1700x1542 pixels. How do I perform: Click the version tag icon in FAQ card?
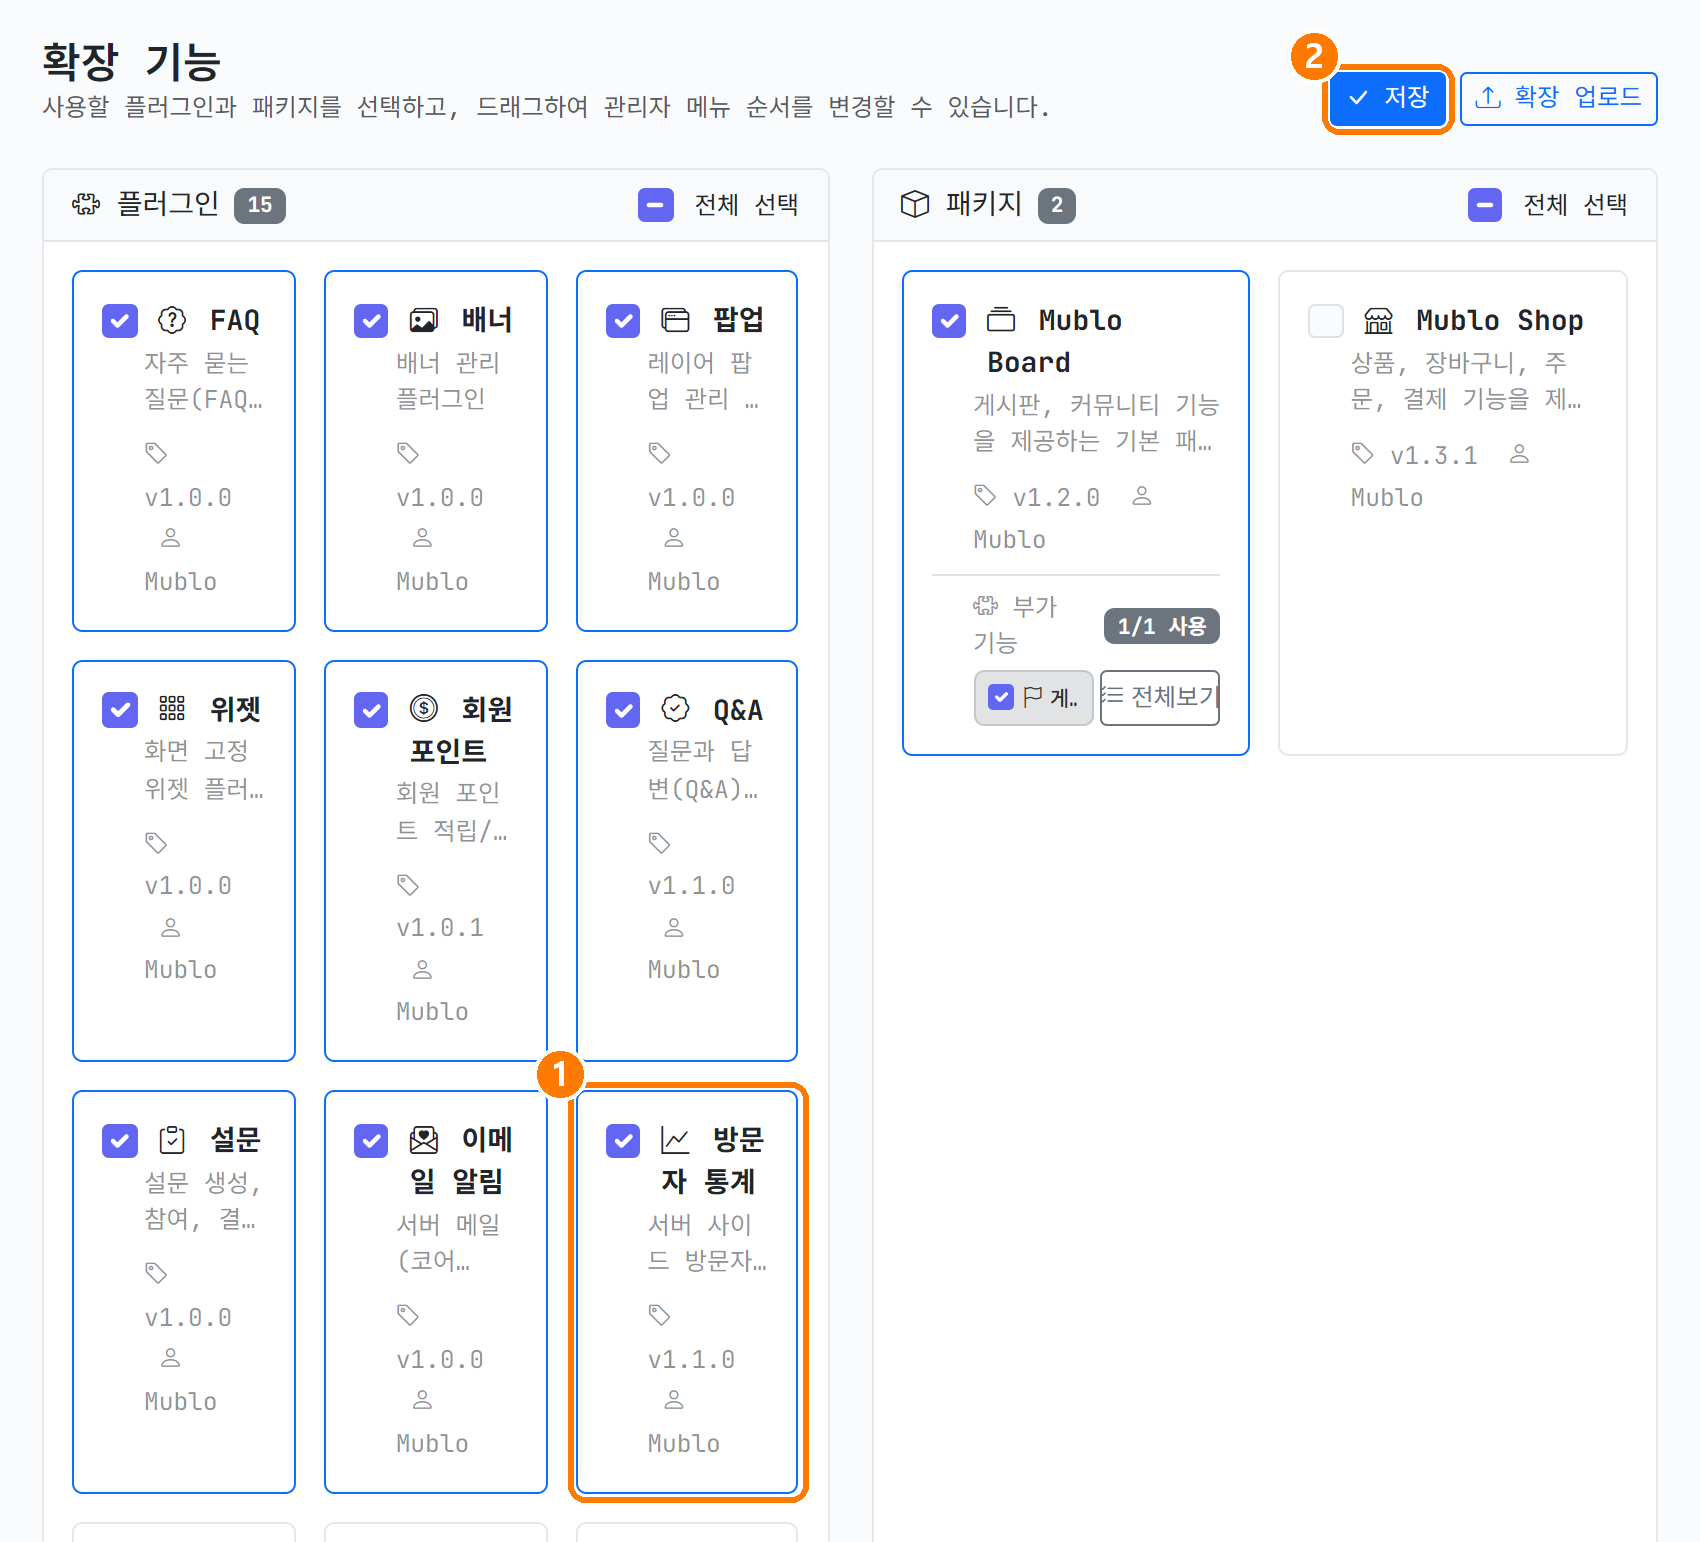[156, 453]
